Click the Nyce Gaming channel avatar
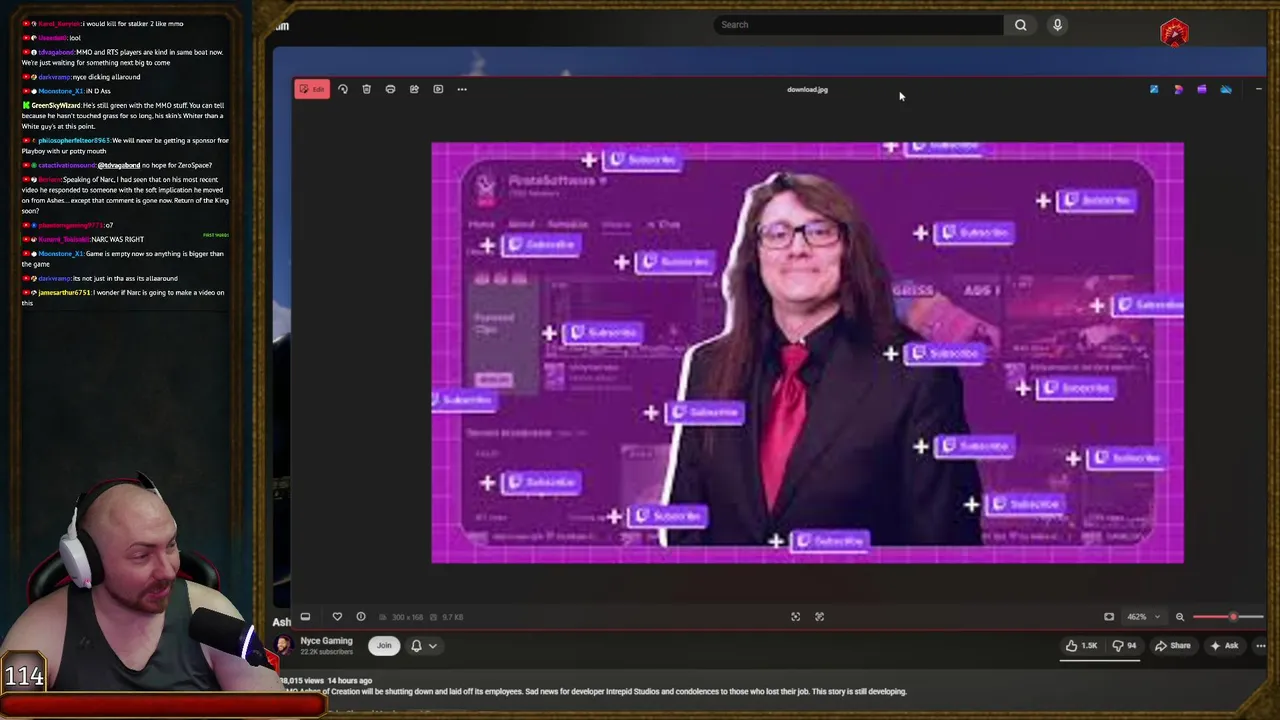 click(x=283, y=646)
